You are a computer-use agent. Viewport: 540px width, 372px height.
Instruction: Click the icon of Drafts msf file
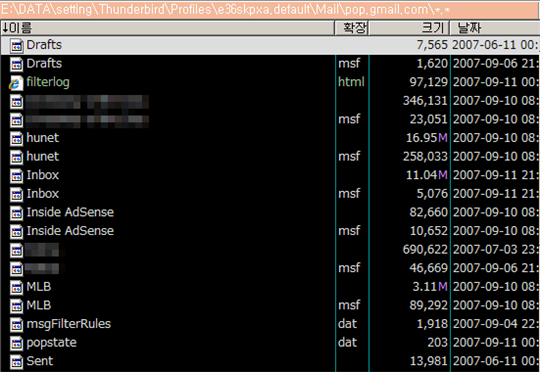(16, 64)
